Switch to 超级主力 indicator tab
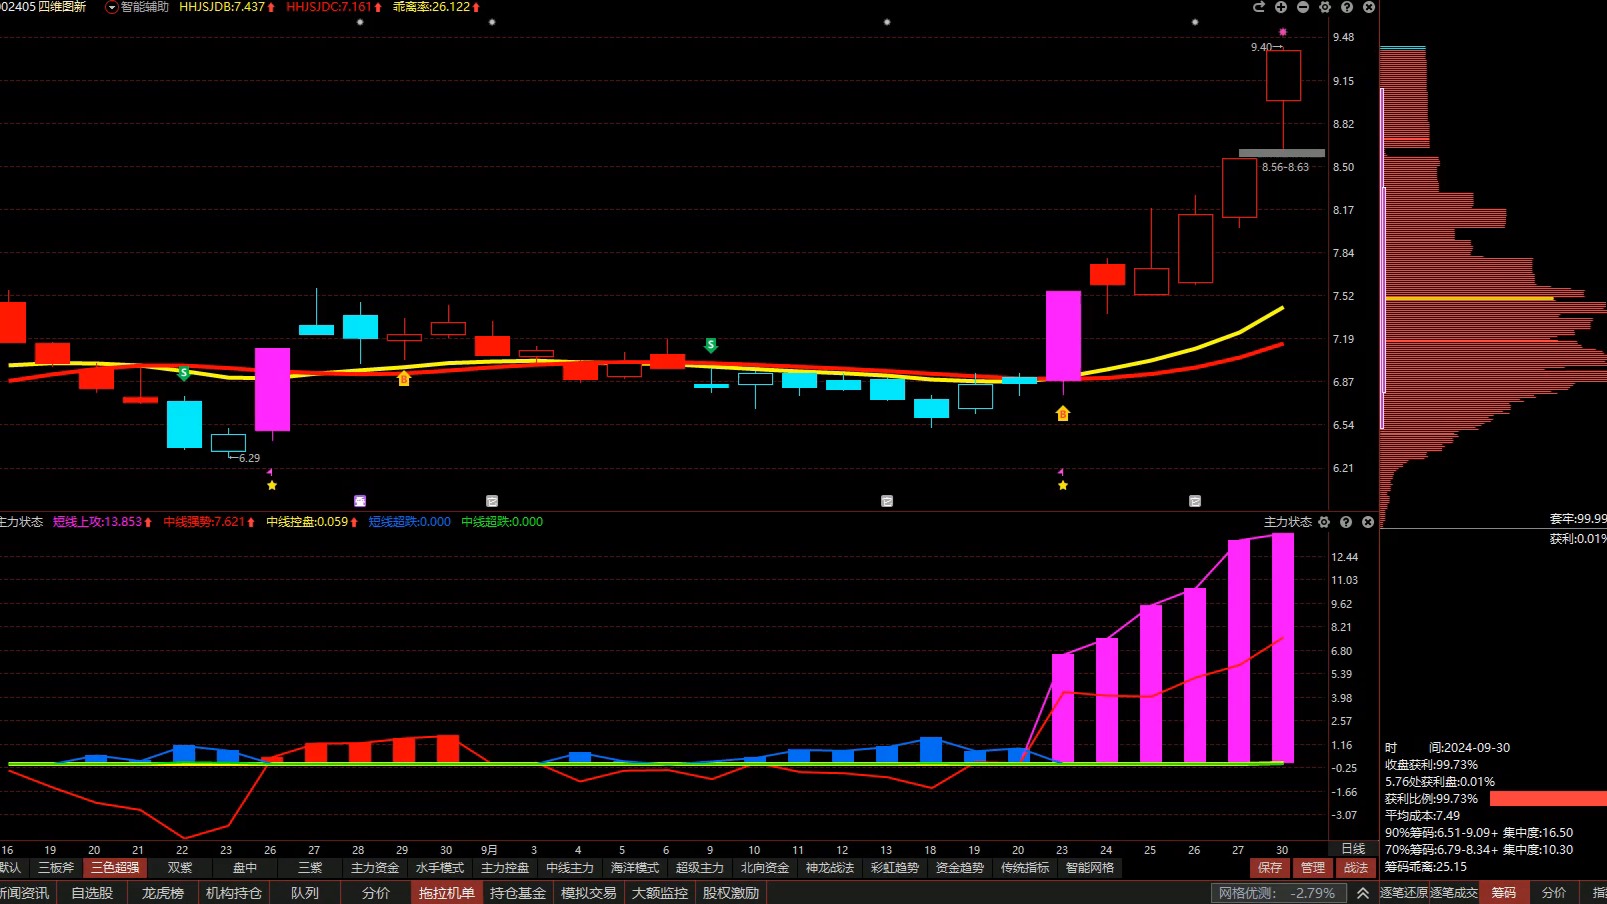1607x904 pixels. [700, 868]
